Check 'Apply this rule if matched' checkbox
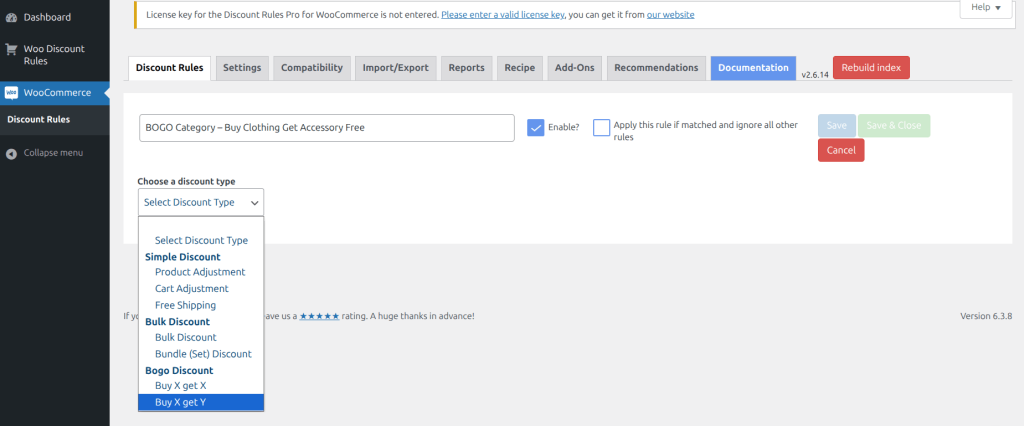 [601, 128]
